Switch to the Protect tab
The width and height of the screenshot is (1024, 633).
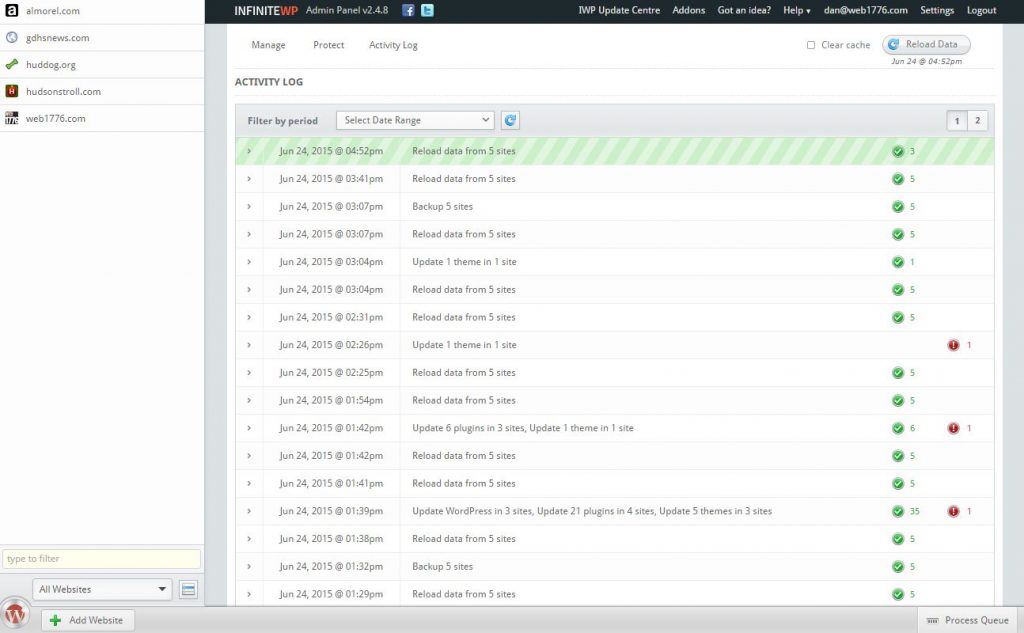pyautogui.click(x=328, y=45)
